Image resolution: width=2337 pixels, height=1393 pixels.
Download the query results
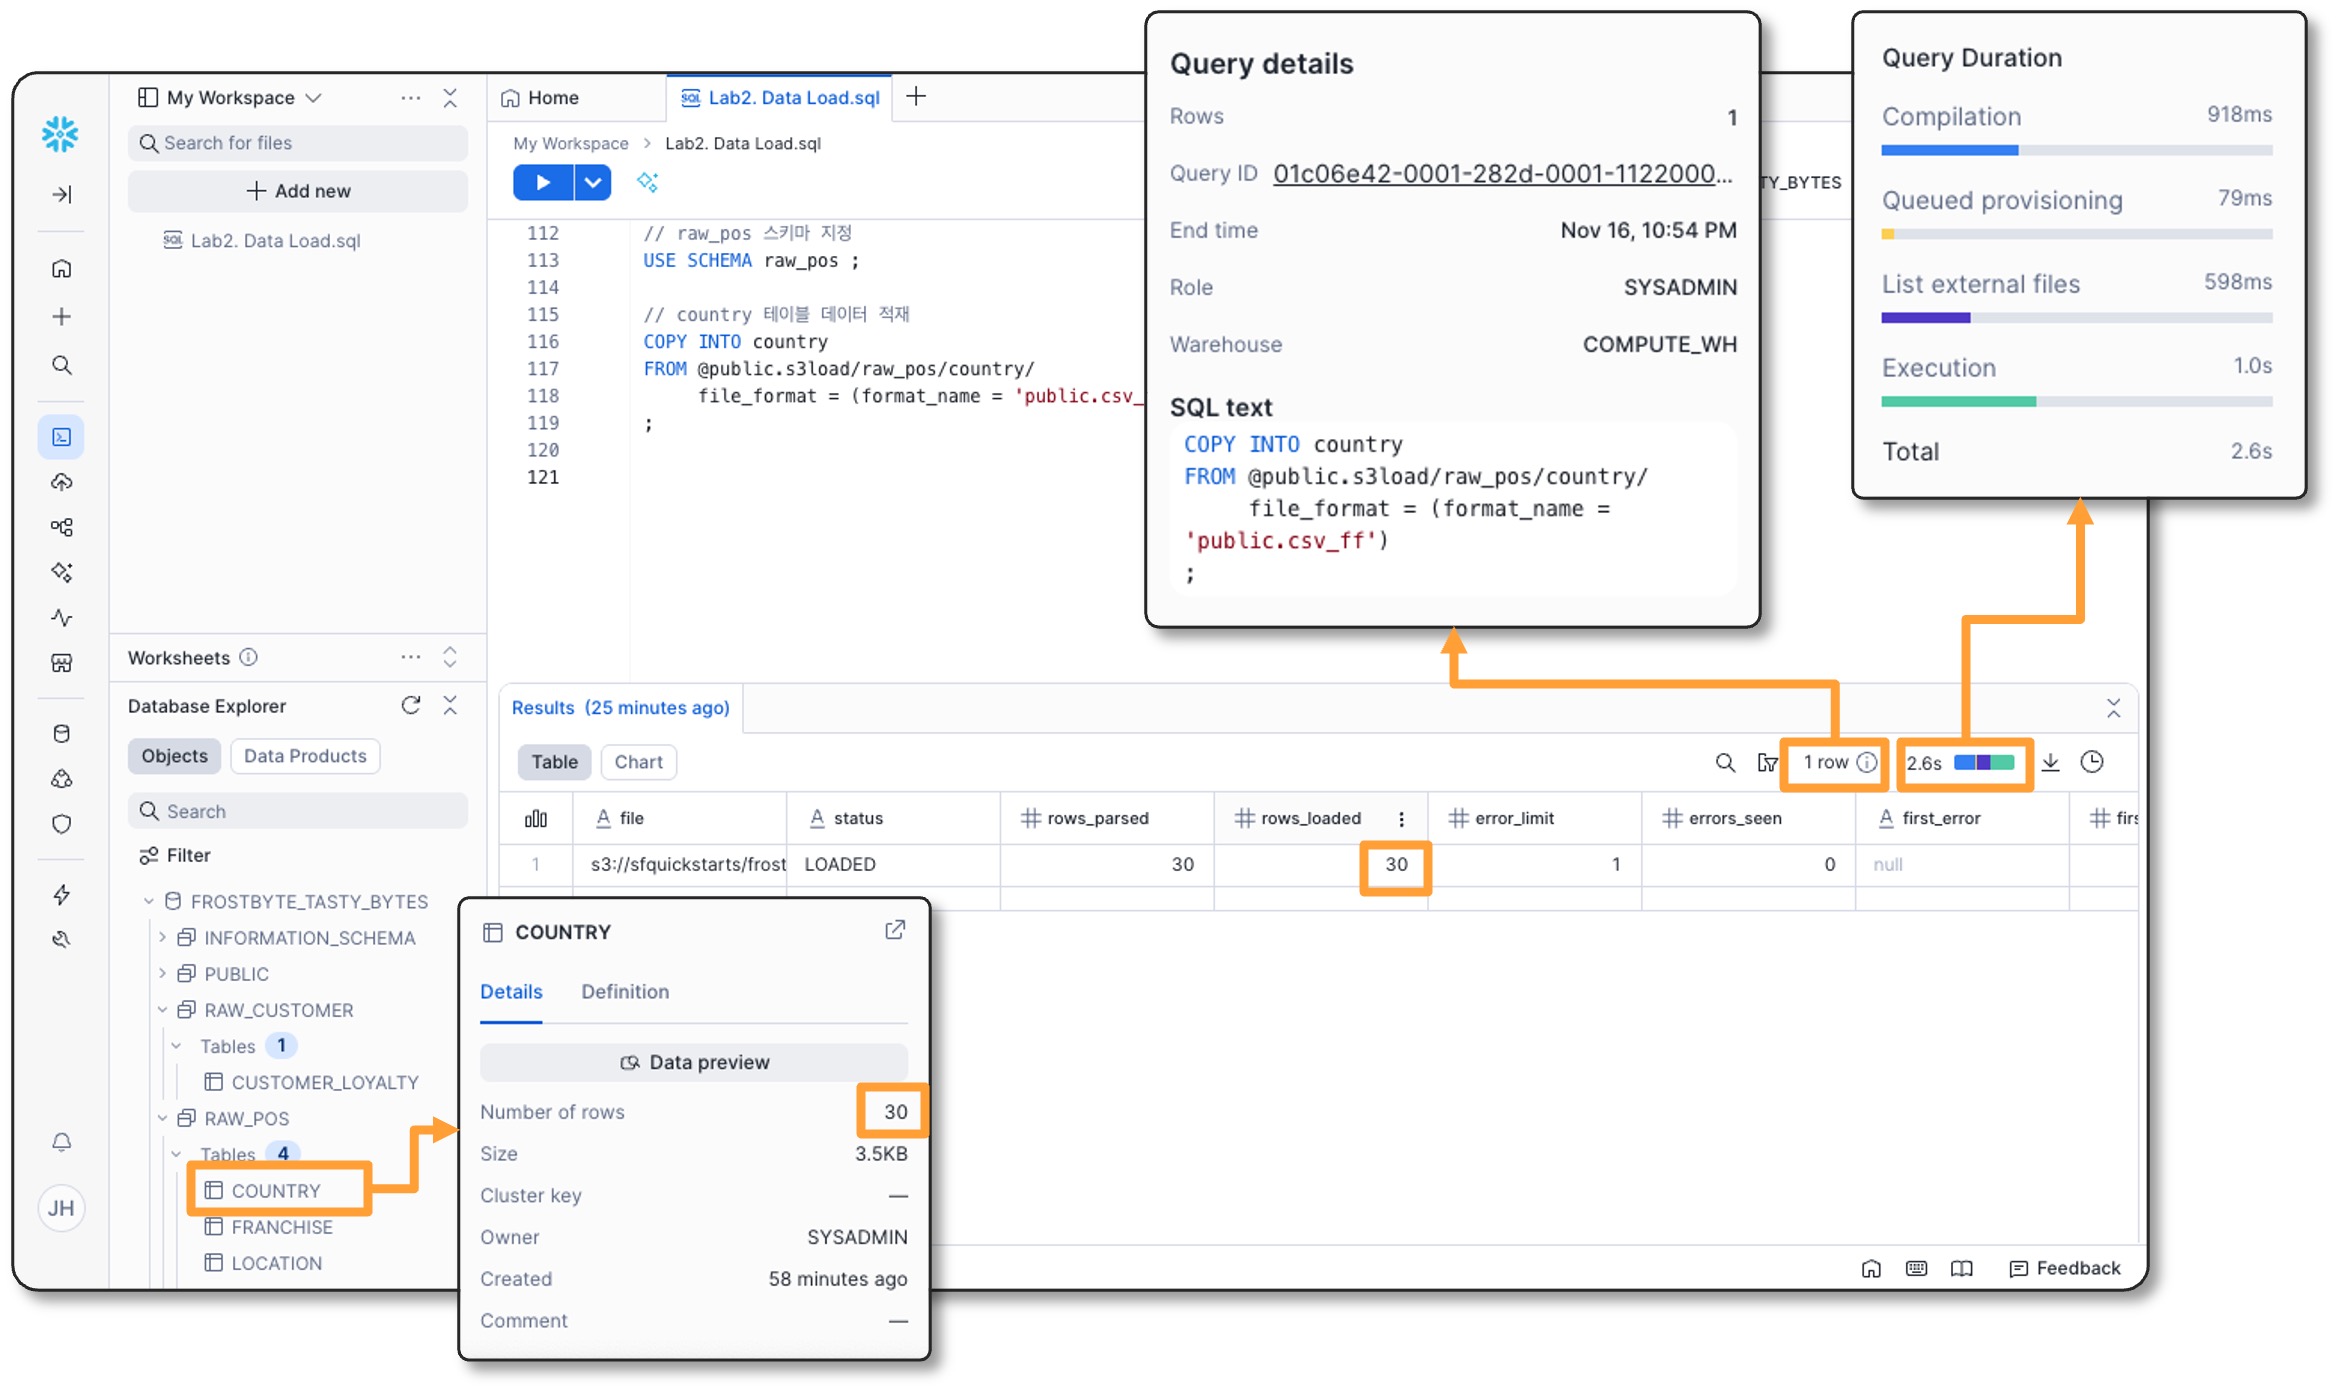click(x=2050, y=762)
